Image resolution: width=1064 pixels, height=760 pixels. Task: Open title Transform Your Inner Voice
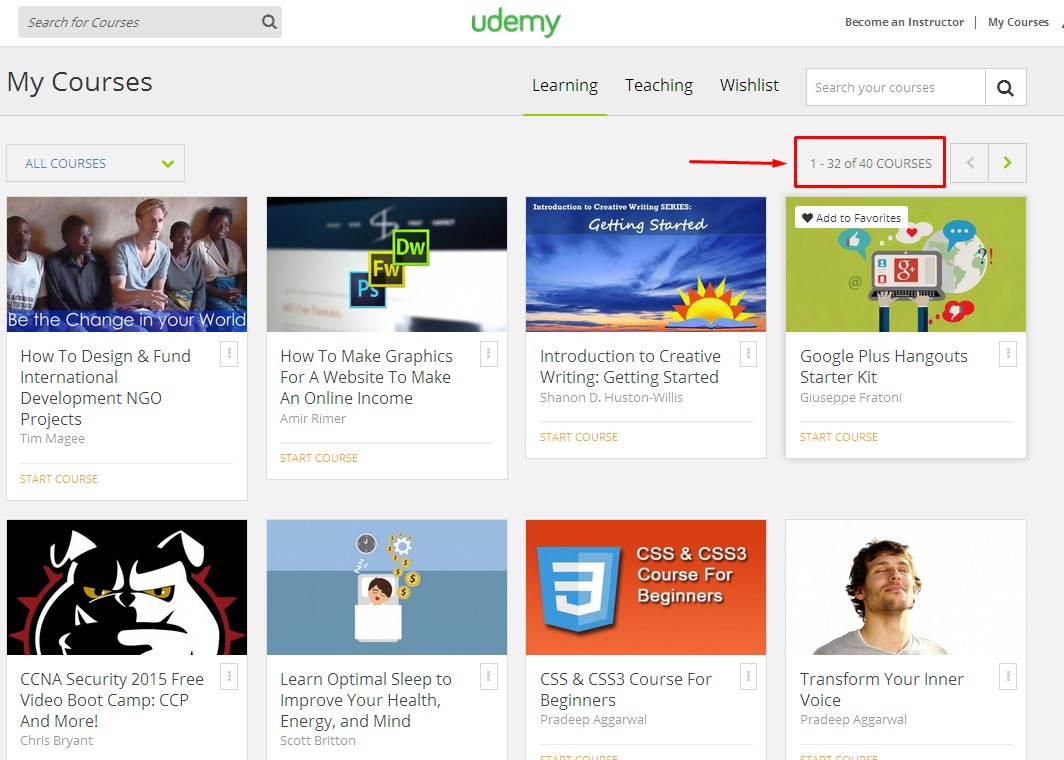[881, 689]
